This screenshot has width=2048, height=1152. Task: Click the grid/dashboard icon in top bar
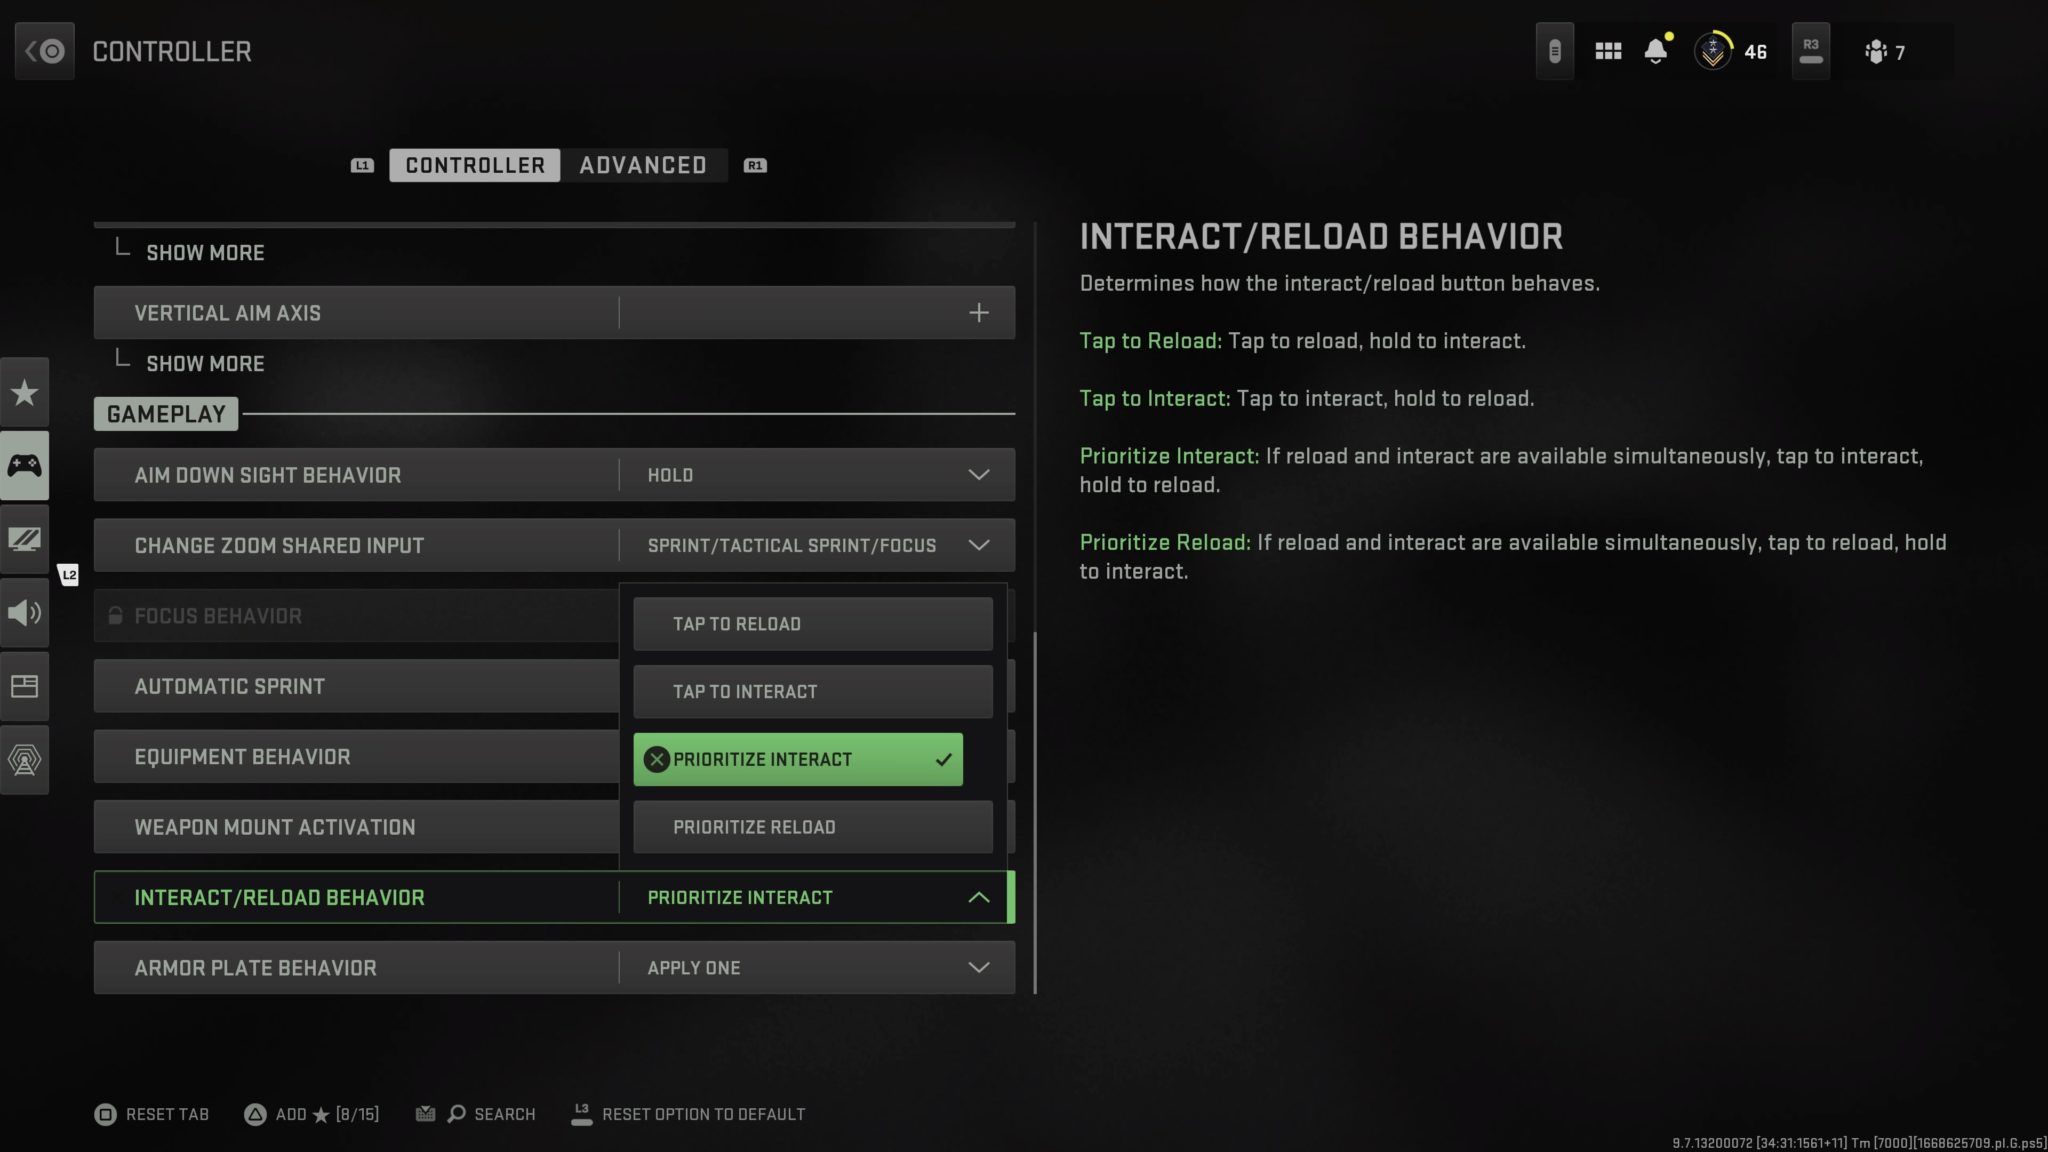tap(1606, 51)
